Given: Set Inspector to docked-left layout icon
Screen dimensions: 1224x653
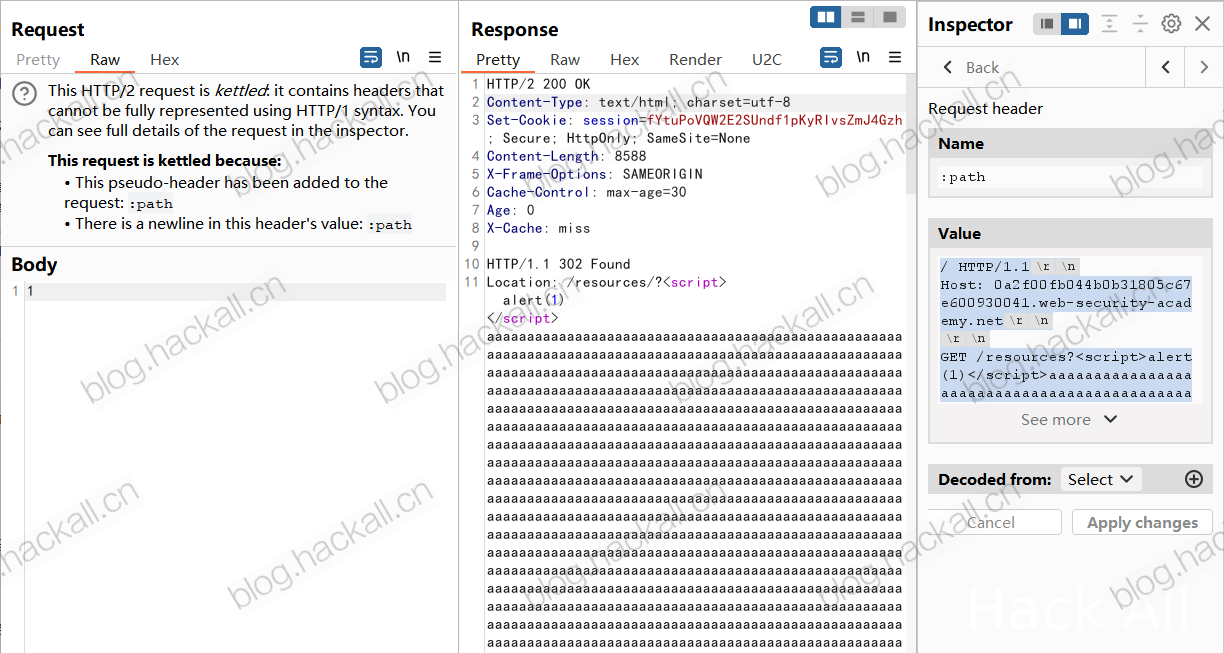Looking at the screenshot, I should (x=1047, y=24).
